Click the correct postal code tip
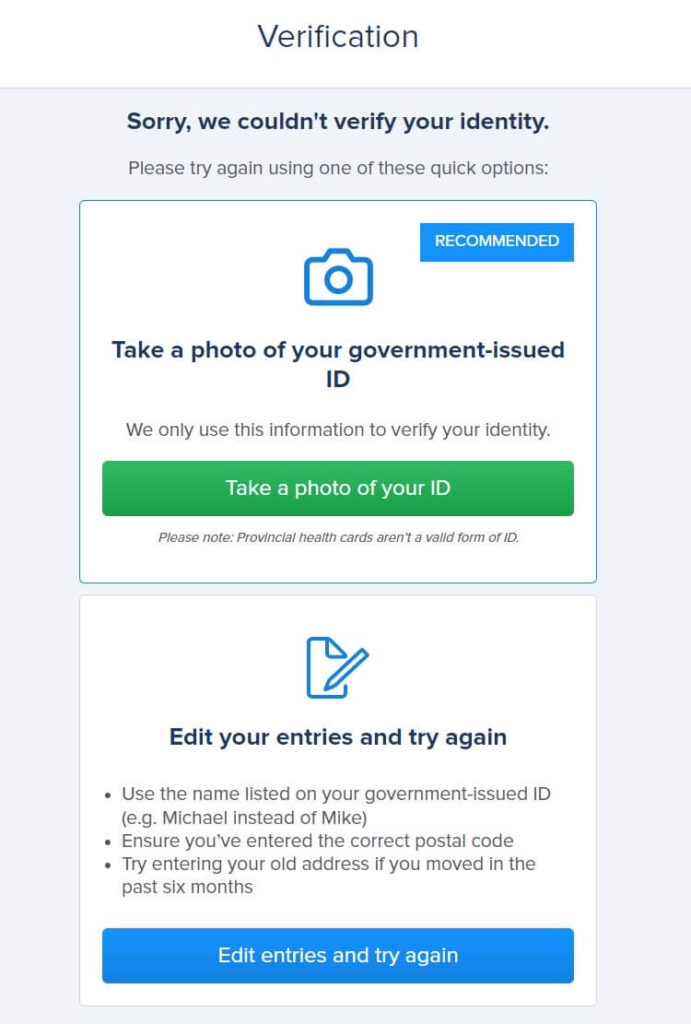 (x=317, y=840)
